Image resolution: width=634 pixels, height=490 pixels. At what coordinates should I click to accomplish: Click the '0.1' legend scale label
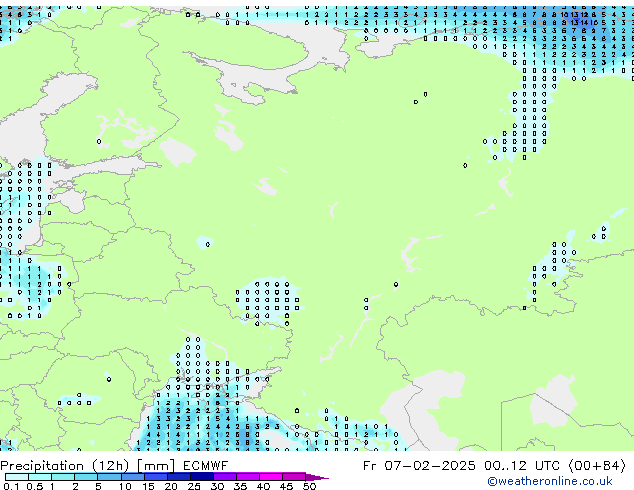pos(11,486)
